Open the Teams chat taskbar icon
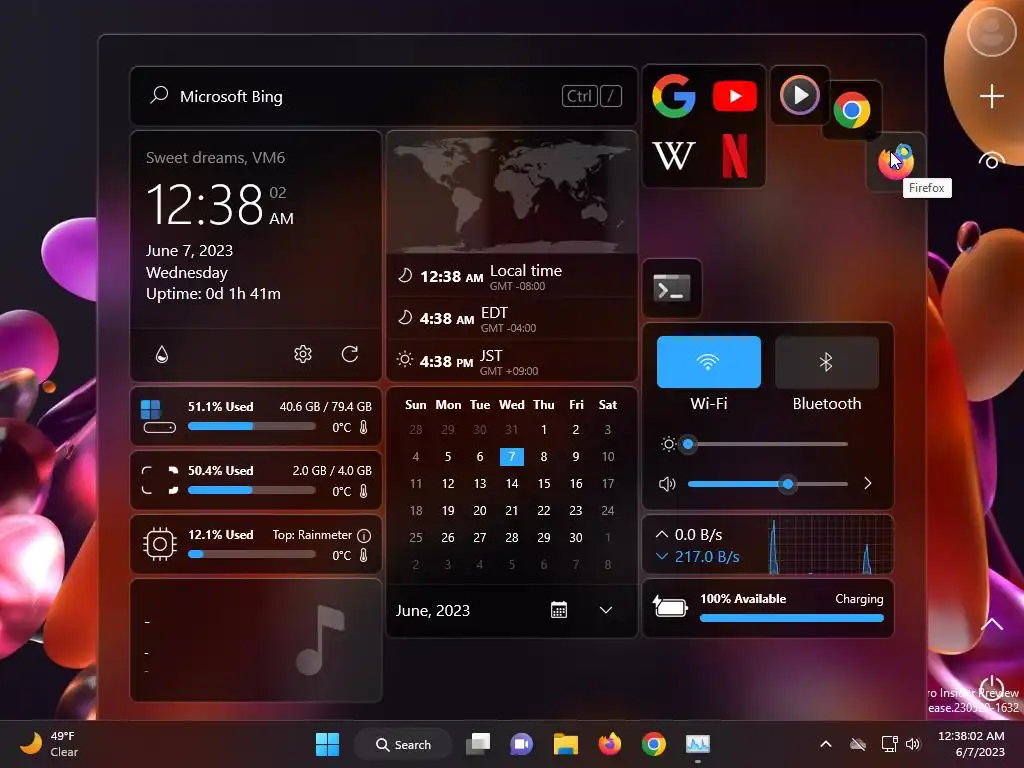1024x768 pixels. point(521,744)
